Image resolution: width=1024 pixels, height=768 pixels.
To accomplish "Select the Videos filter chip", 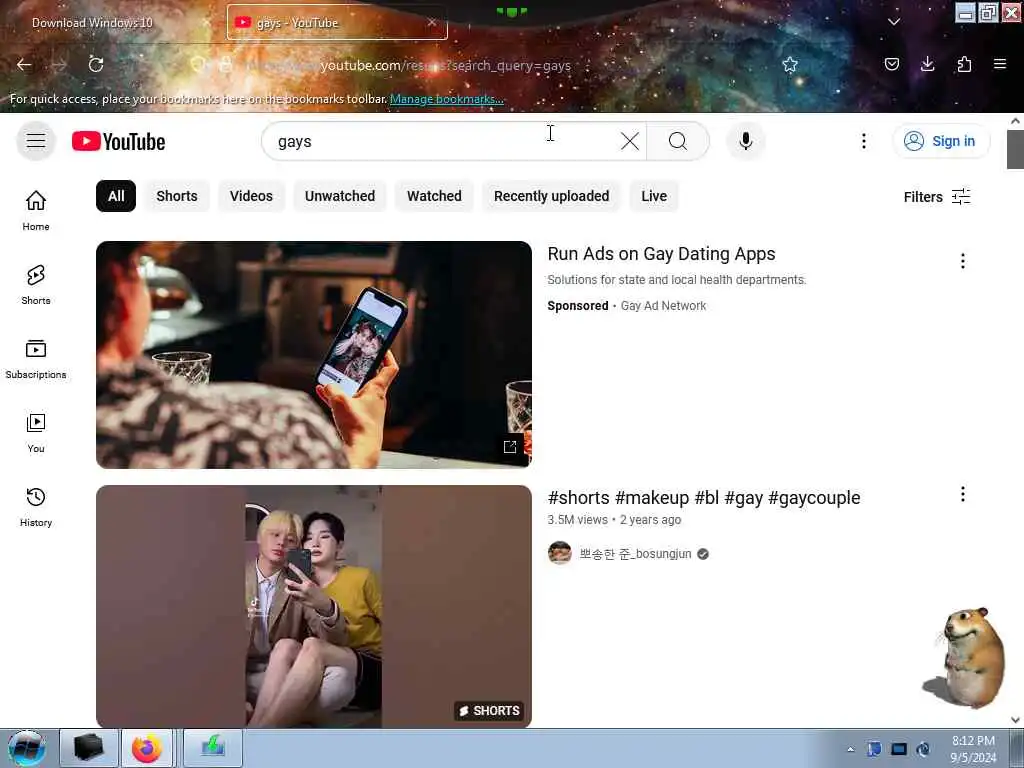I will [x=251, y=196].
